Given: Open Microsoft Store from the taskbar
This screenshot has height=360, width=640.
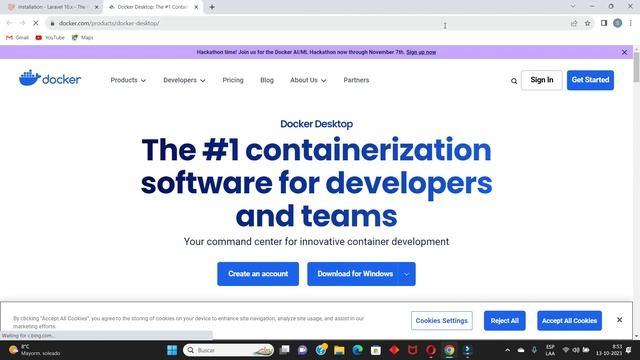Looking at the screenshot, I should (x=376, y=350).
